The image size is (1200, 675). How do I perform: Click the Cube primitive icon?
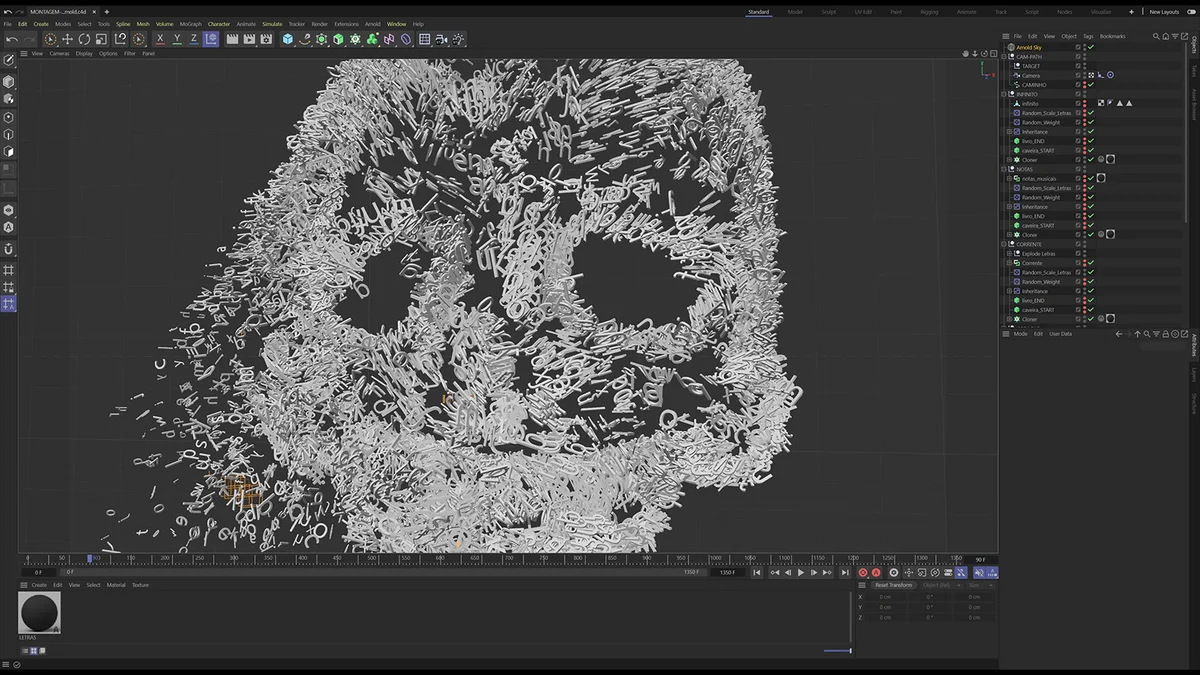tap(288, 39)
